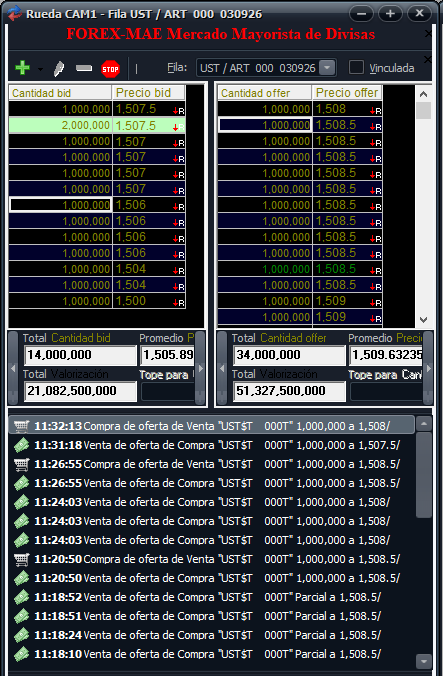This screenshot has width=443, height=676.
Task: Click the offer table scrollbar thumb
Action: coord(424,110)
